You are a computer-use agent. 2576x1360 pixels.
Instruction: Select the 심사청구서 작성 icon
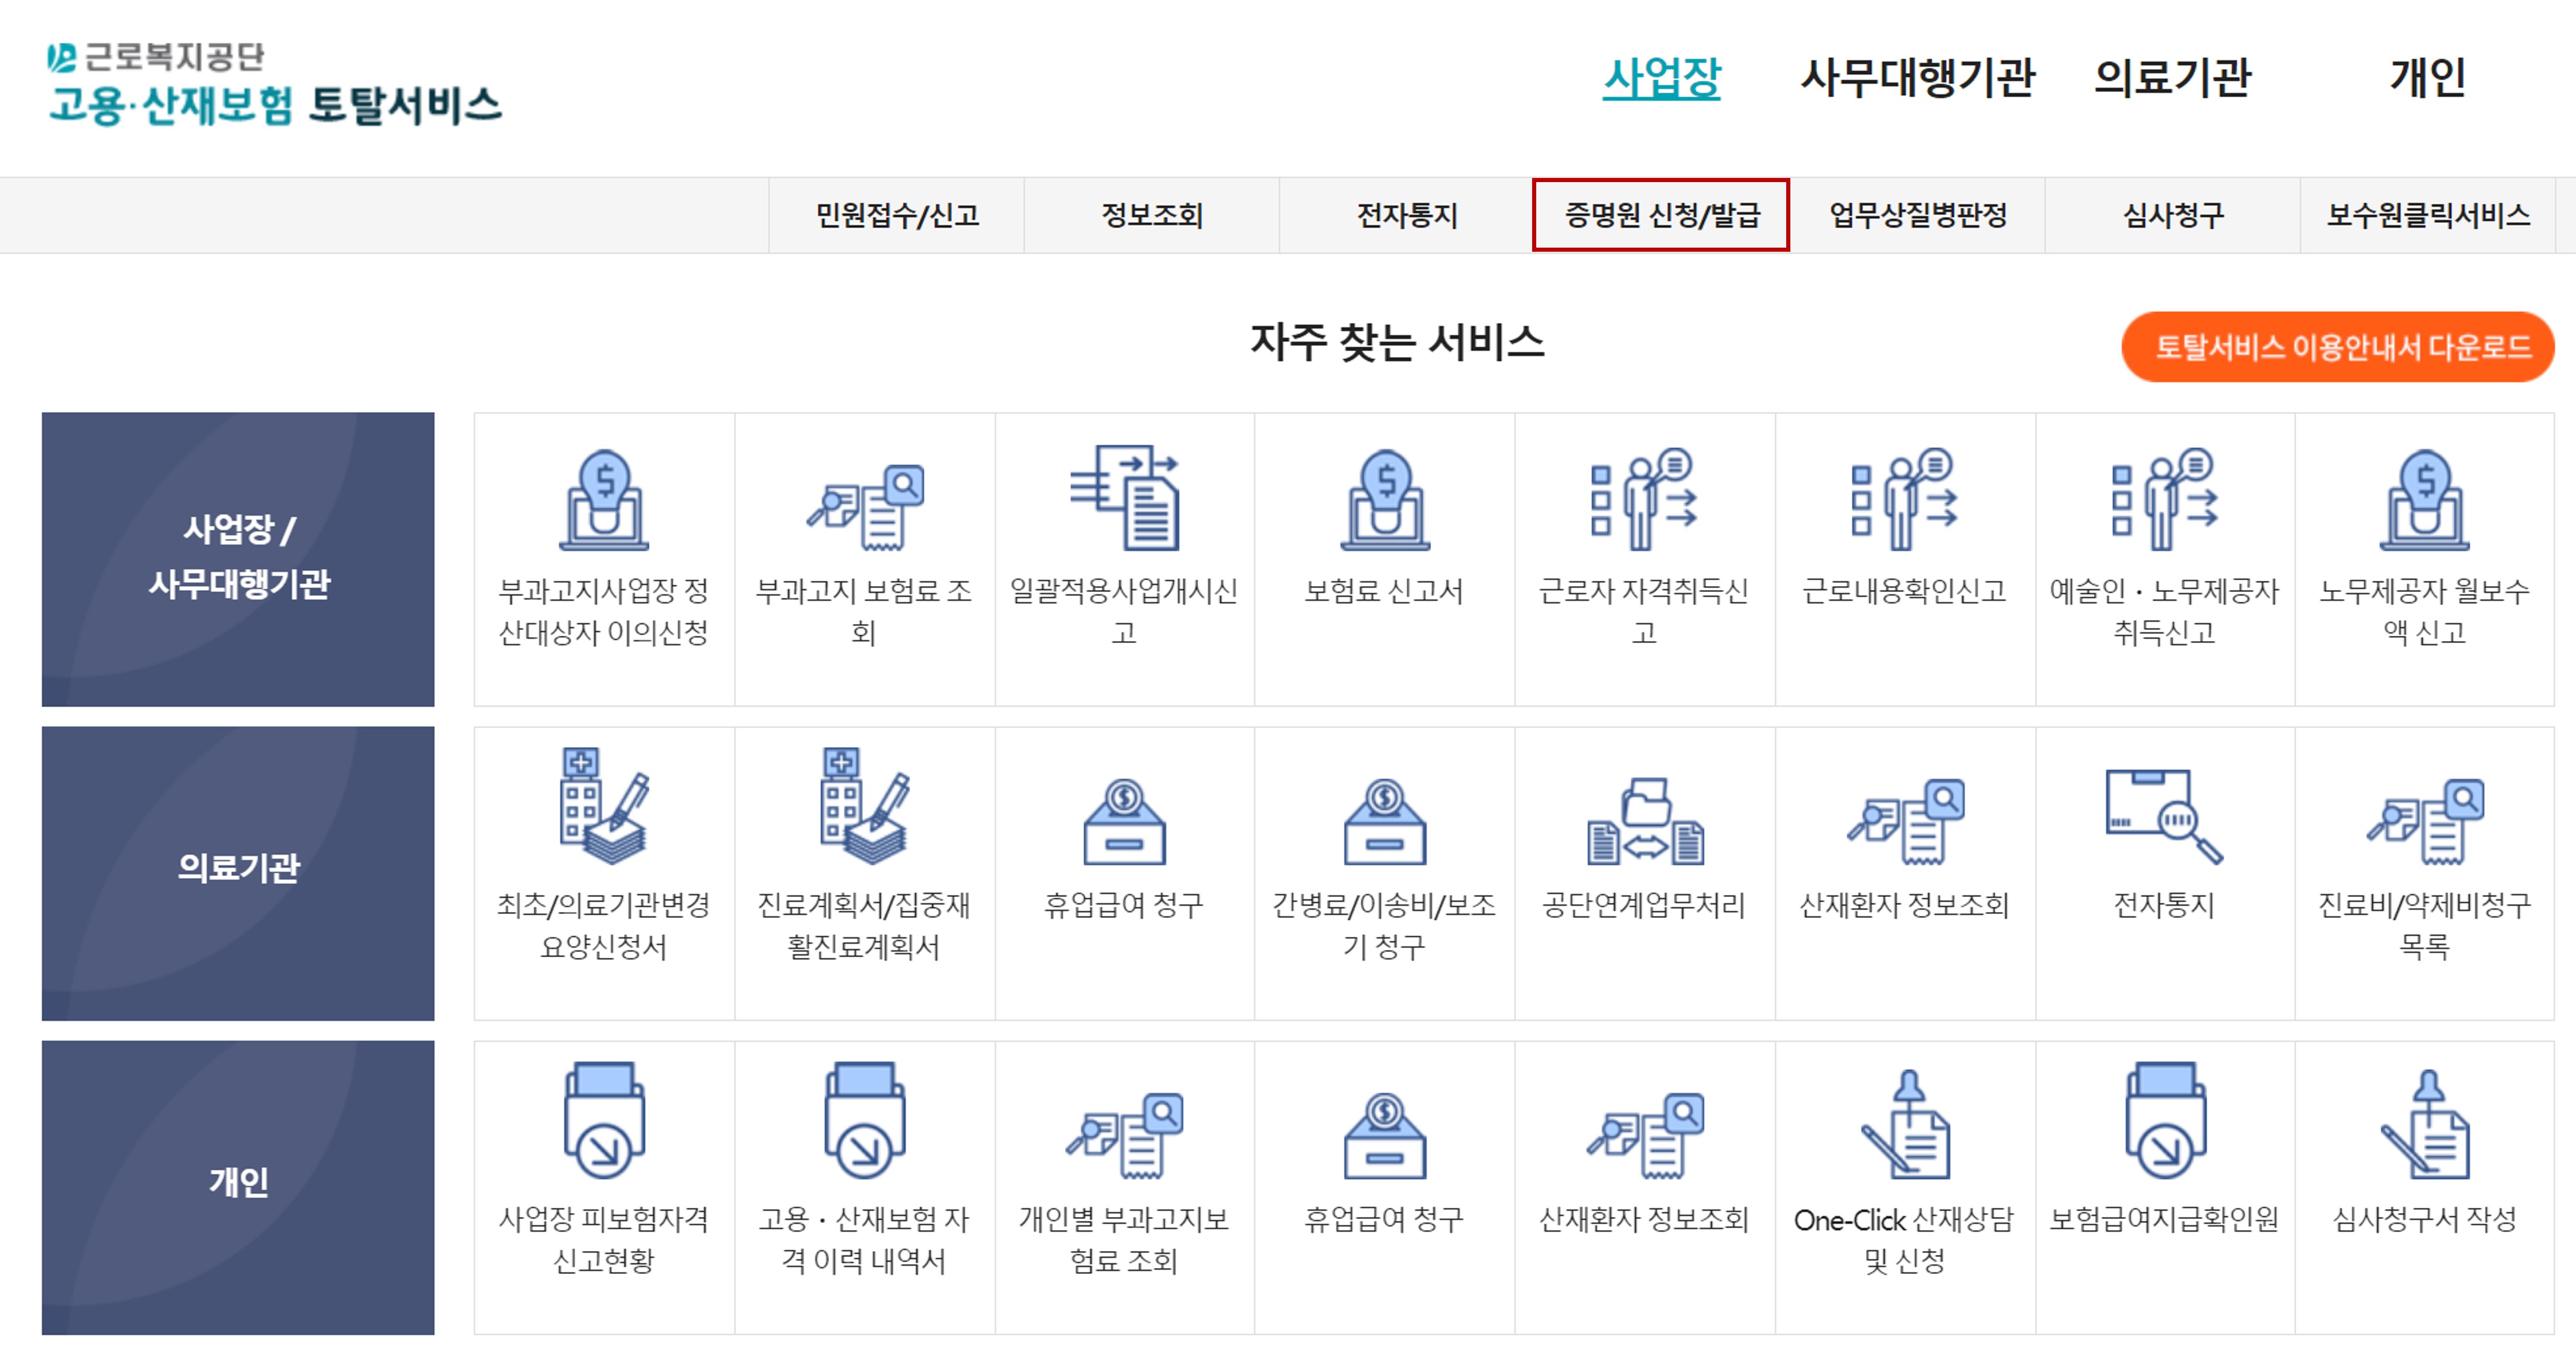tap(2424, 1125)
